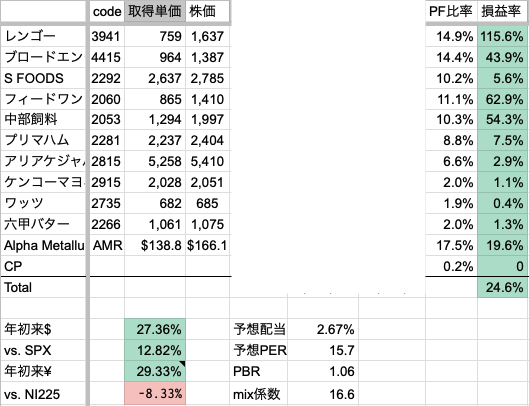Click code cell 4415
529x406 pixels.
point(107,57)
